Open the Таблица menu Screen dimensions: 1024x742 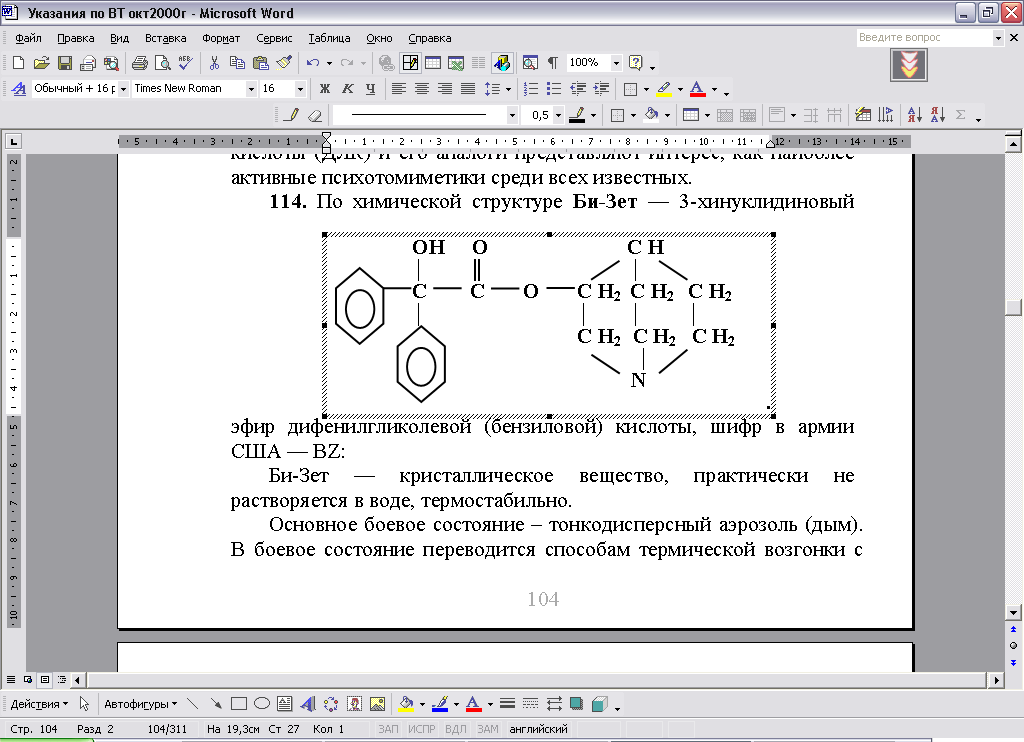coord(329,38)
